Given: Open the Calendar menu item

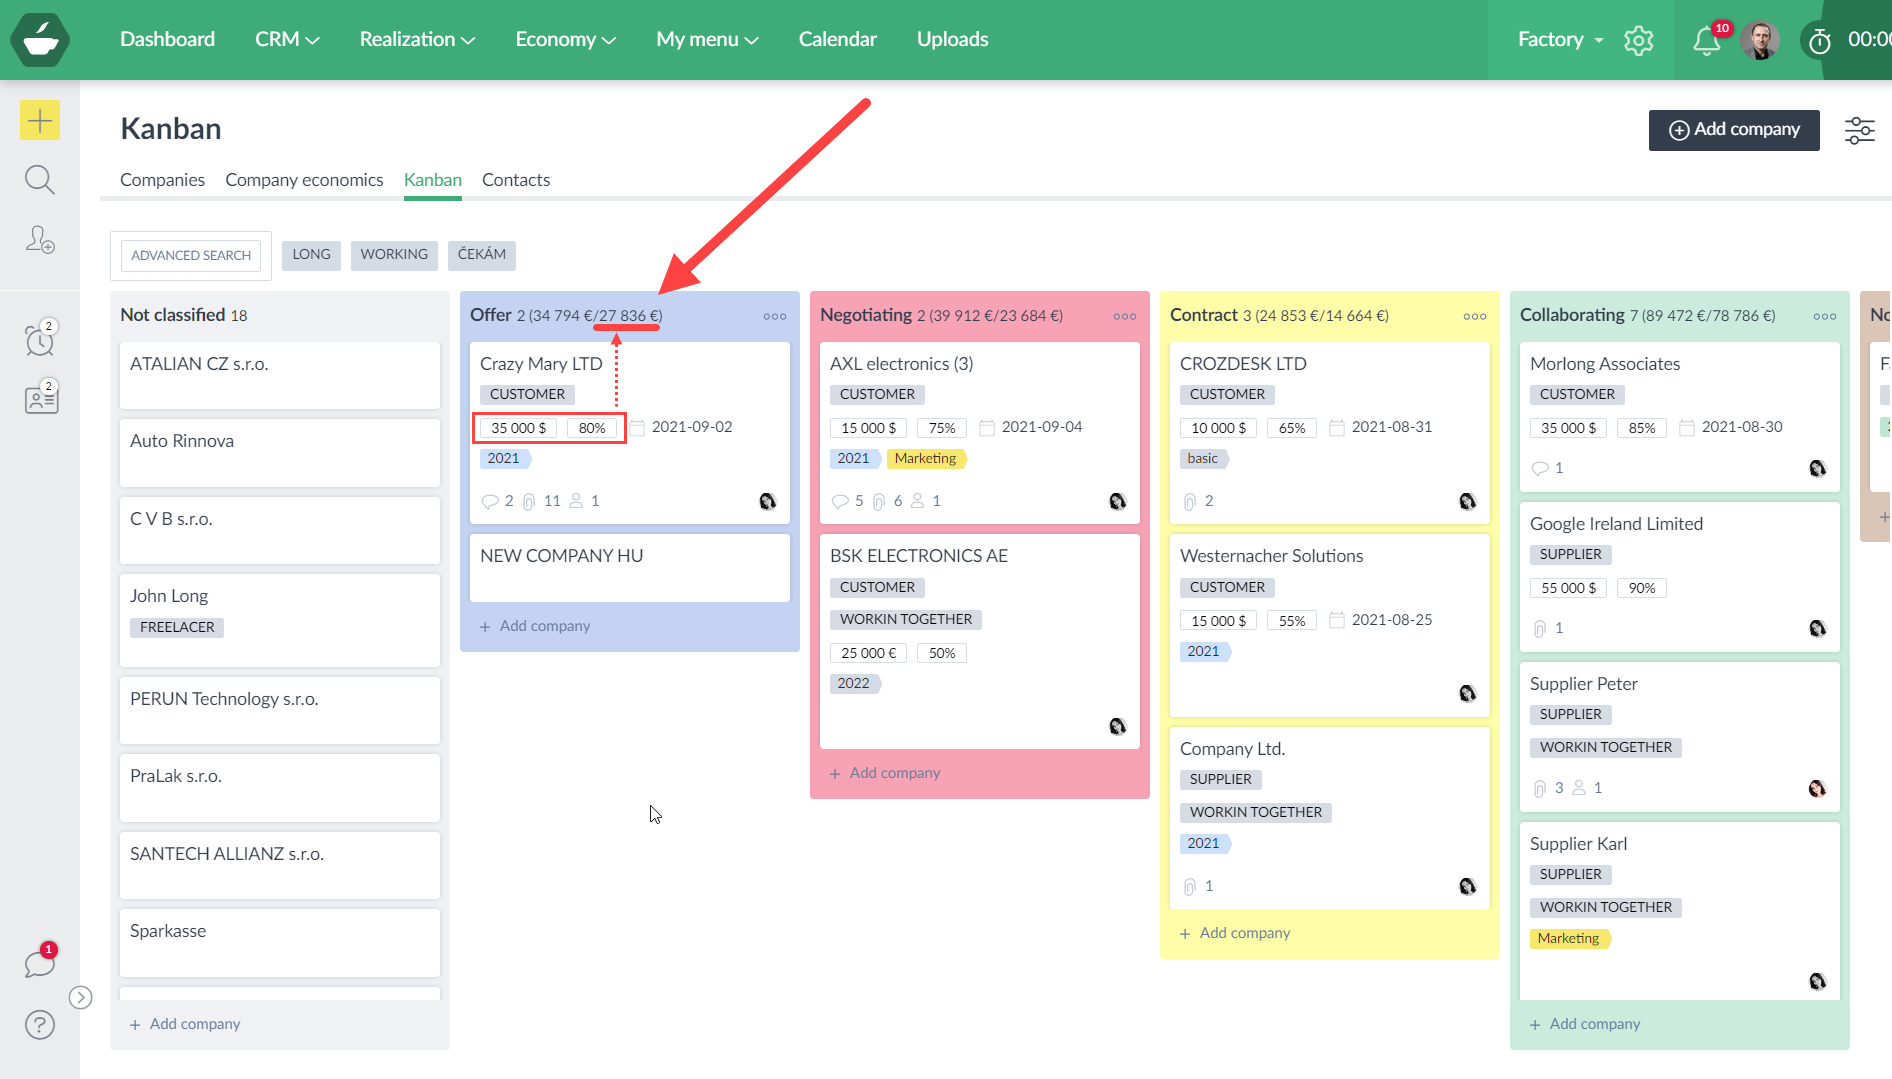Looking at the screenshot, I should [837, 40].
